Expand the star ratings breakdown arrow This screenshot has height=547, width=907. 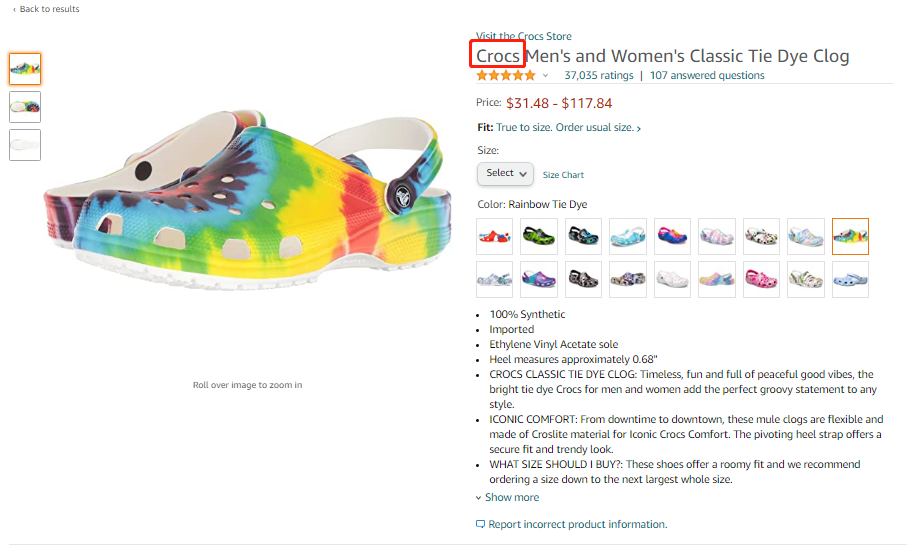click(x=546, y=76)
